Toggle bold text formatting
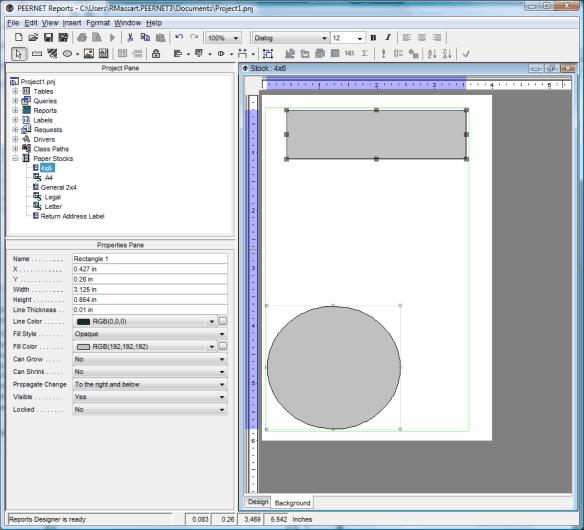Screen dimensions: 584x530 pos(373,38)
